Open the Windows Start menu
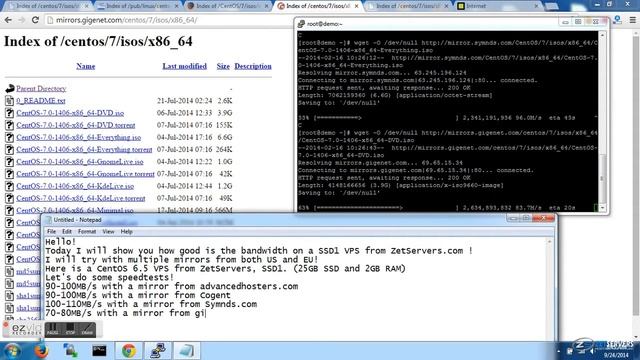Viewport: 640px width, 360px height. (x=12, y=351)
